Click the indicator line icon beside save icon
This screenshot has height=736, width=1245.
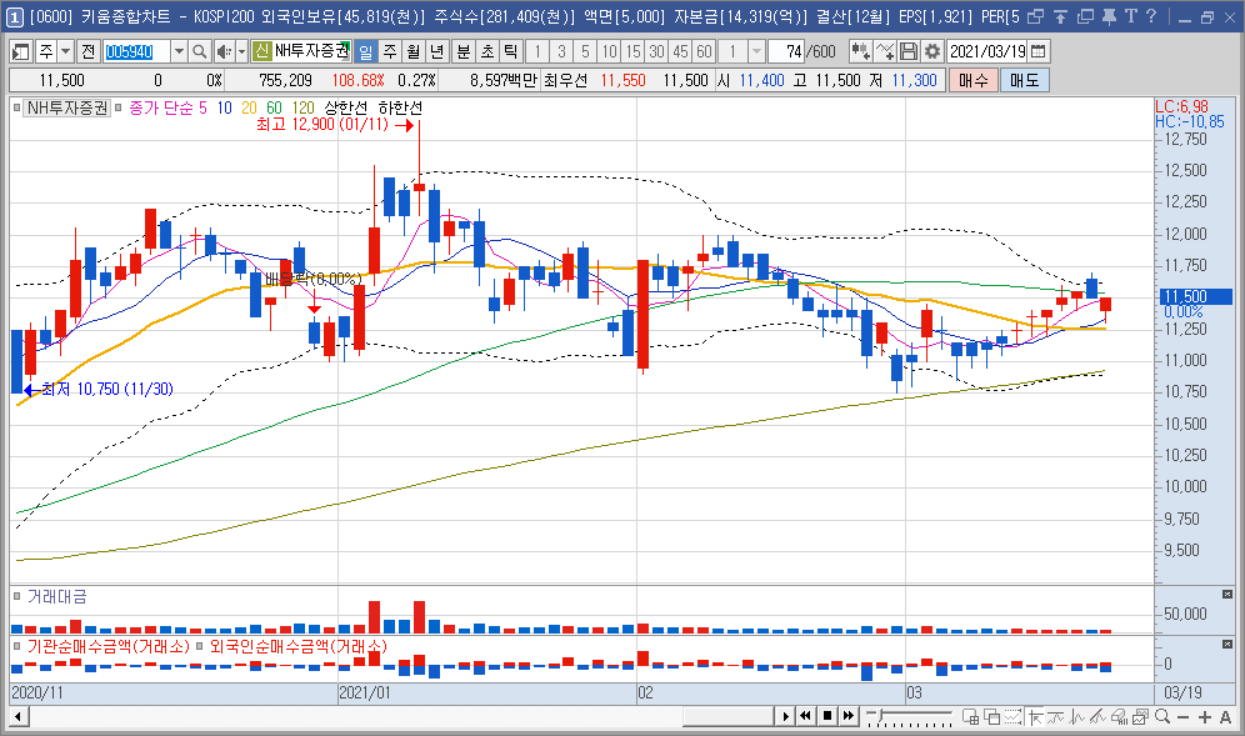tap(884, 51)
